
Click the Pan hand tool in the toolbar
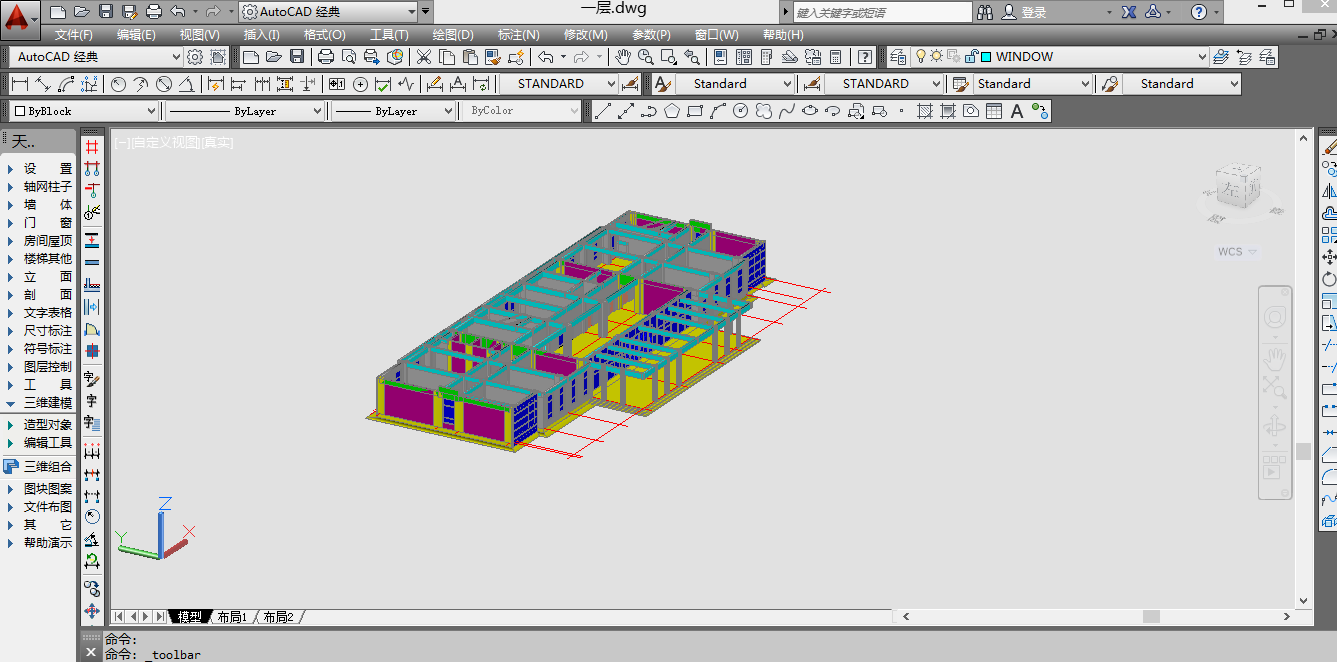pyautogui.click(x=624, y=57)
